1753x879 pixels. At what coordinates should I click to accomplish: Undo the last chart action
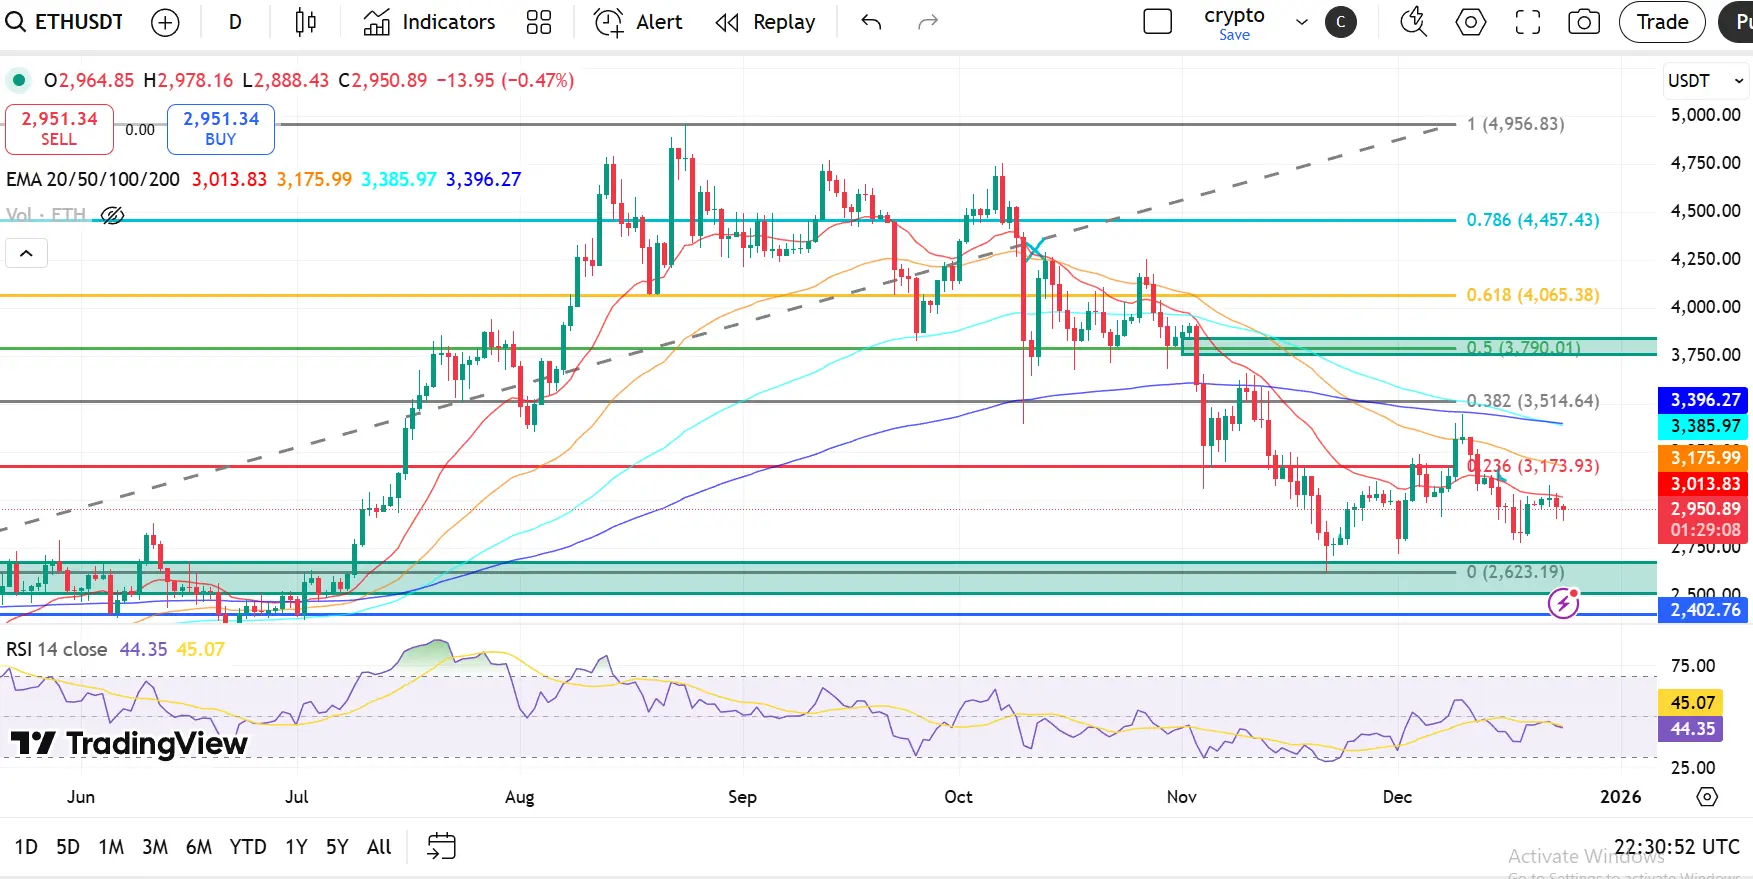pos(871,22)
